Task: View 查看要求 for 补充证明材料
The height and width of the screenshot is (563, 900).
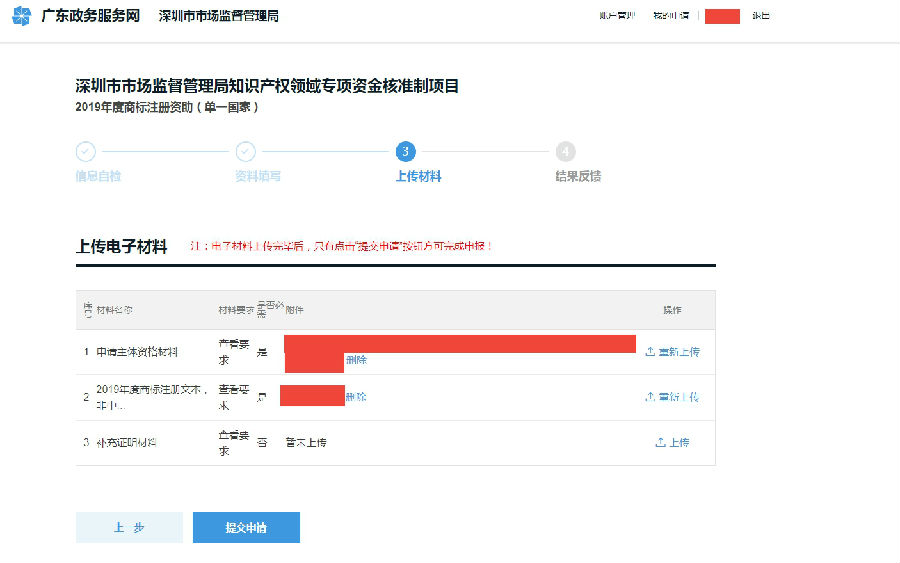Action: (230, 442)
